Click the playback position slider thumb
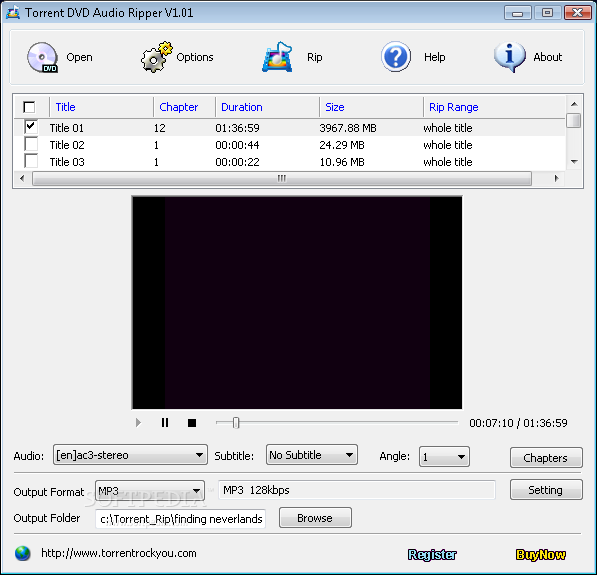 pyautogui.click(x=236, y=423)
